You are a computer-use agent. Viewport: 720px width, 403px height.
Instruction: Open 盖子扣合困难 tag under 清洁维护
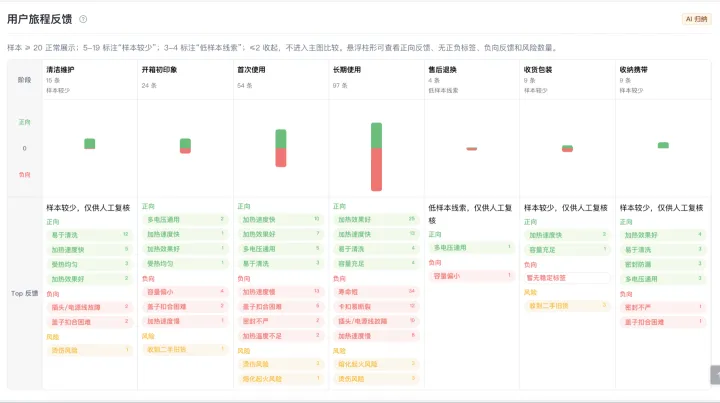coord(90,322)
